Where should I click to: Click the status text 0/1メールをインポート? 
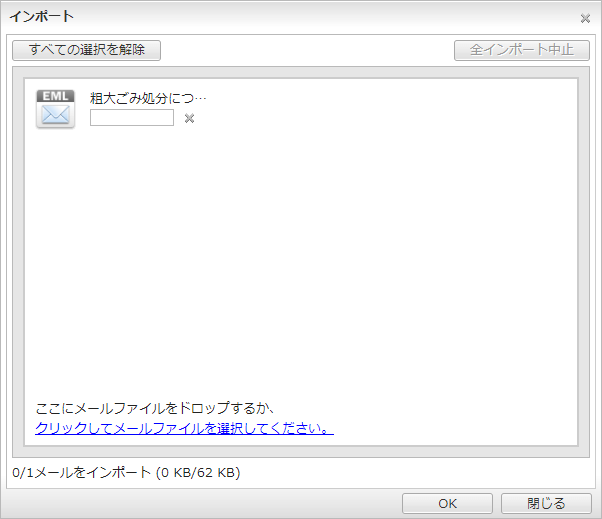81,472
